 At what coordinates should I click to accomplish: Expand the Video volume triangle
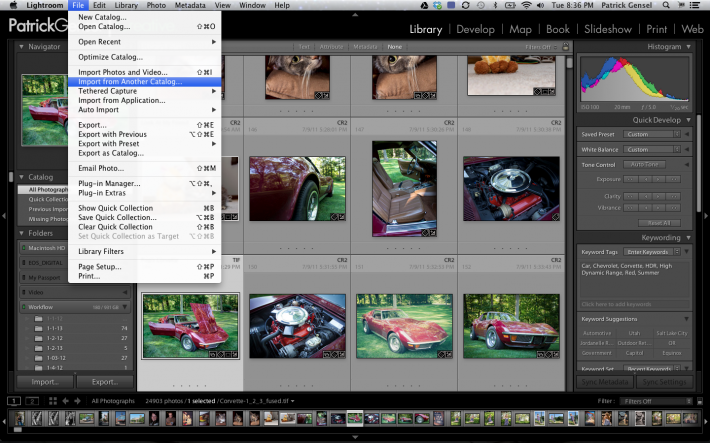tap(124, 292)
